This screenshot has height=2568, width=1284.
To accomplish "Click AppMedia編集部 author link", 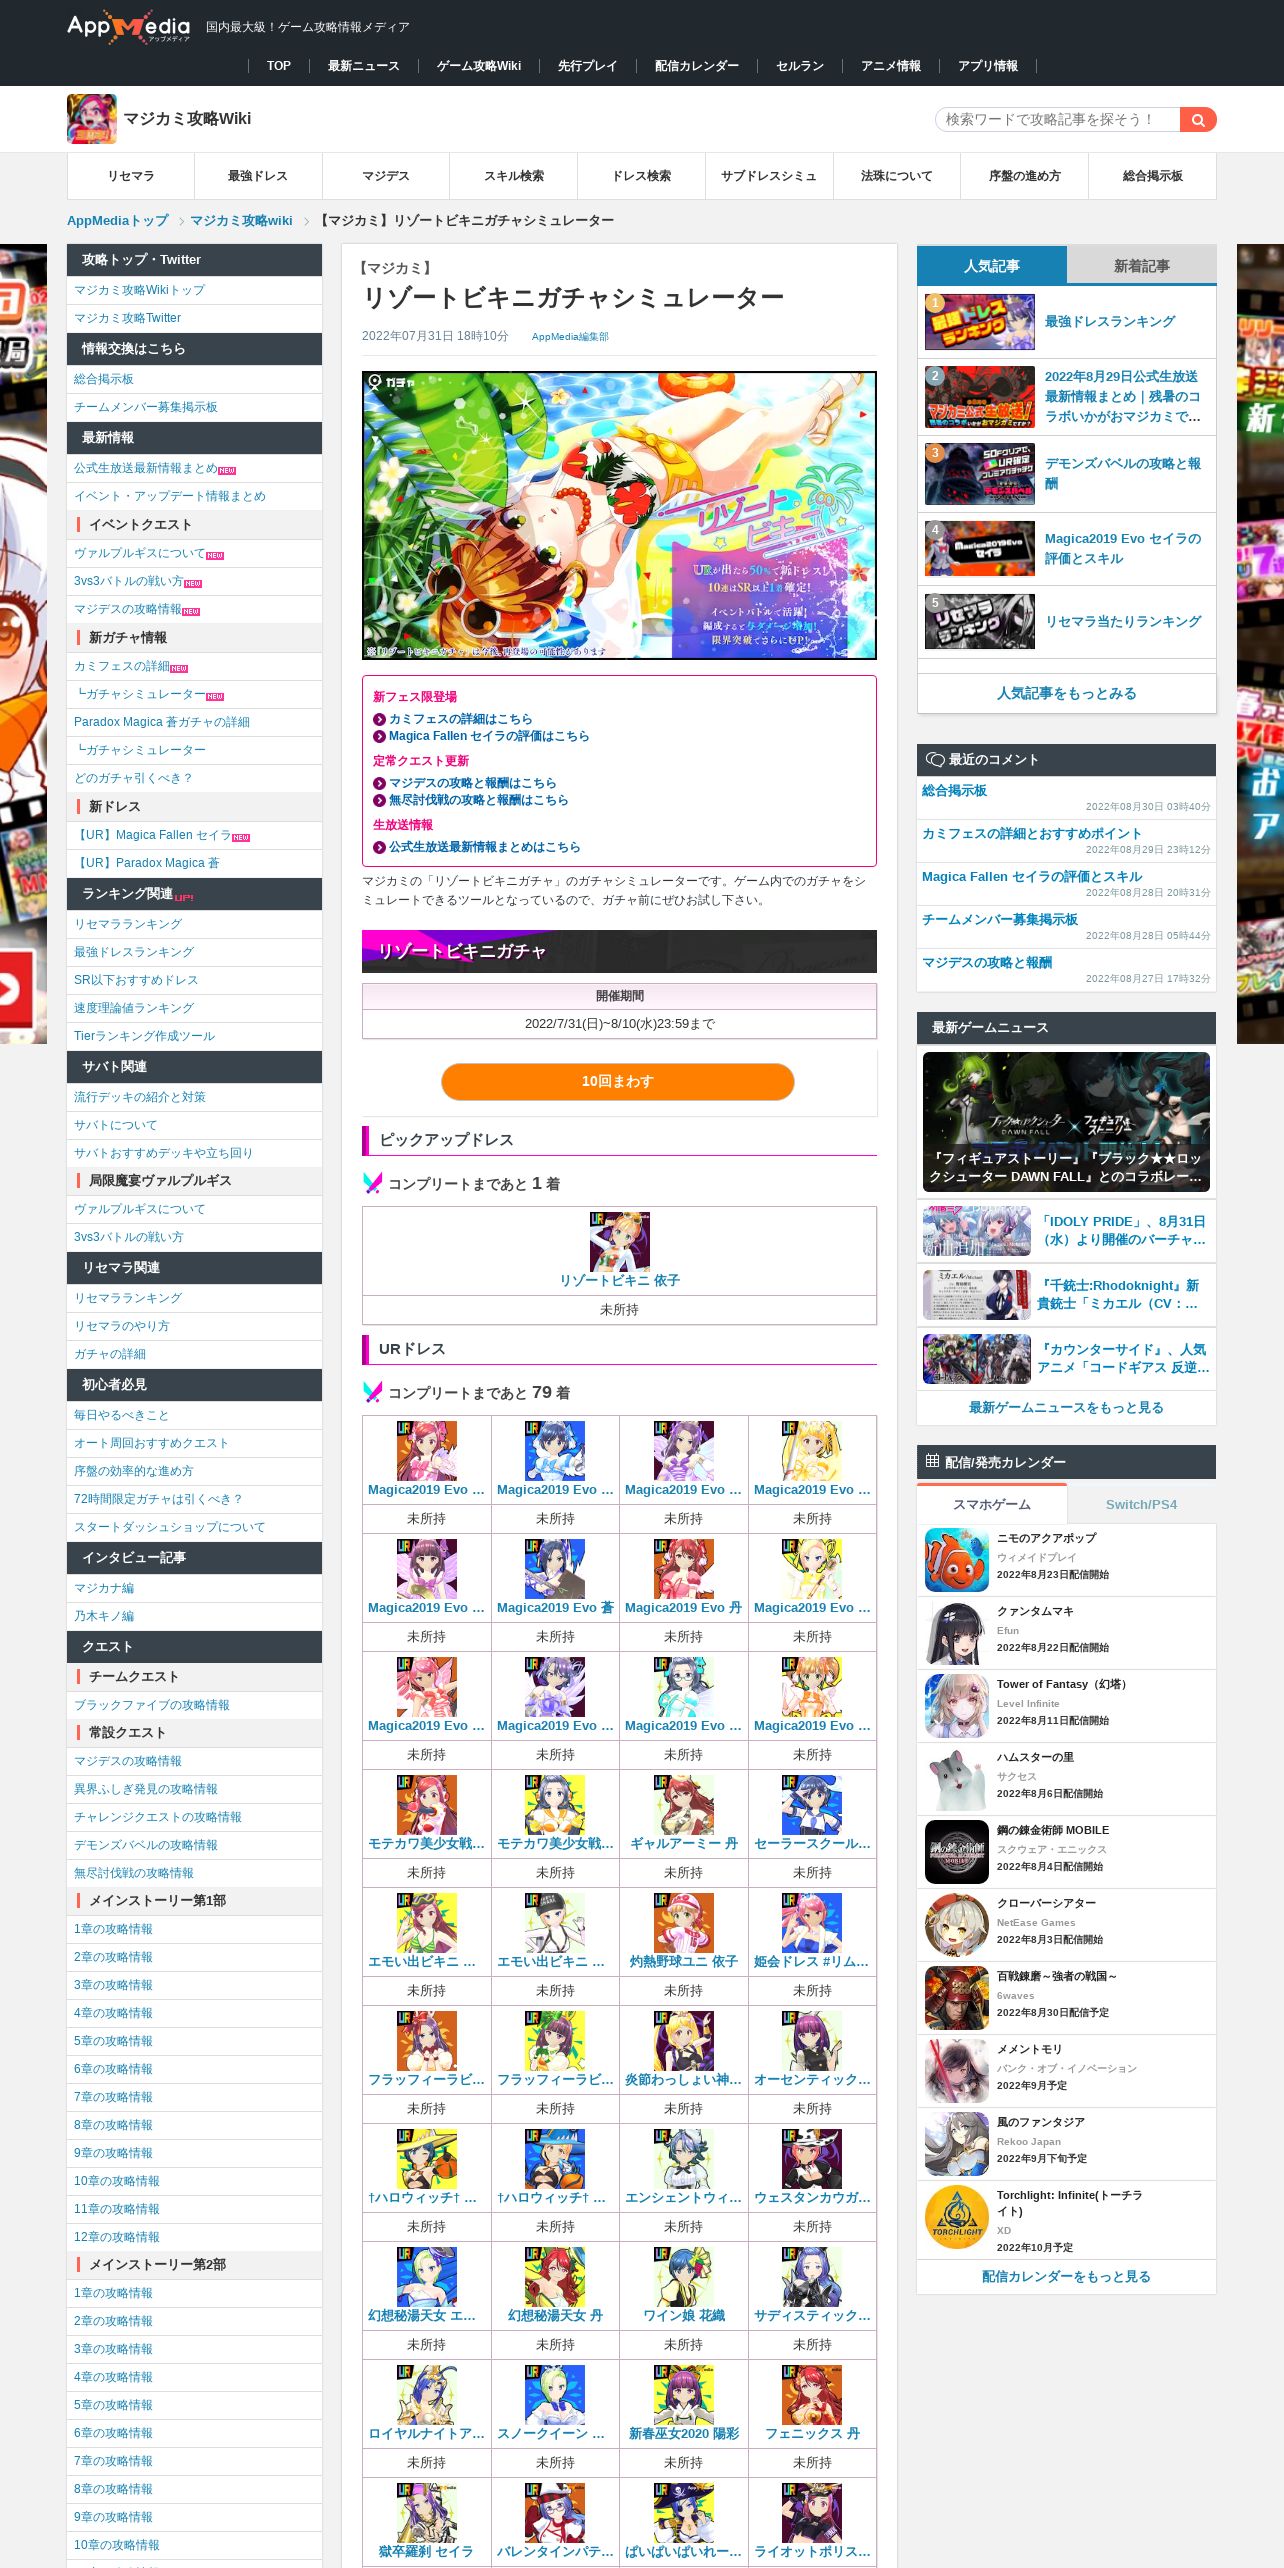I will pyautogui.click(x=570, y=337).
